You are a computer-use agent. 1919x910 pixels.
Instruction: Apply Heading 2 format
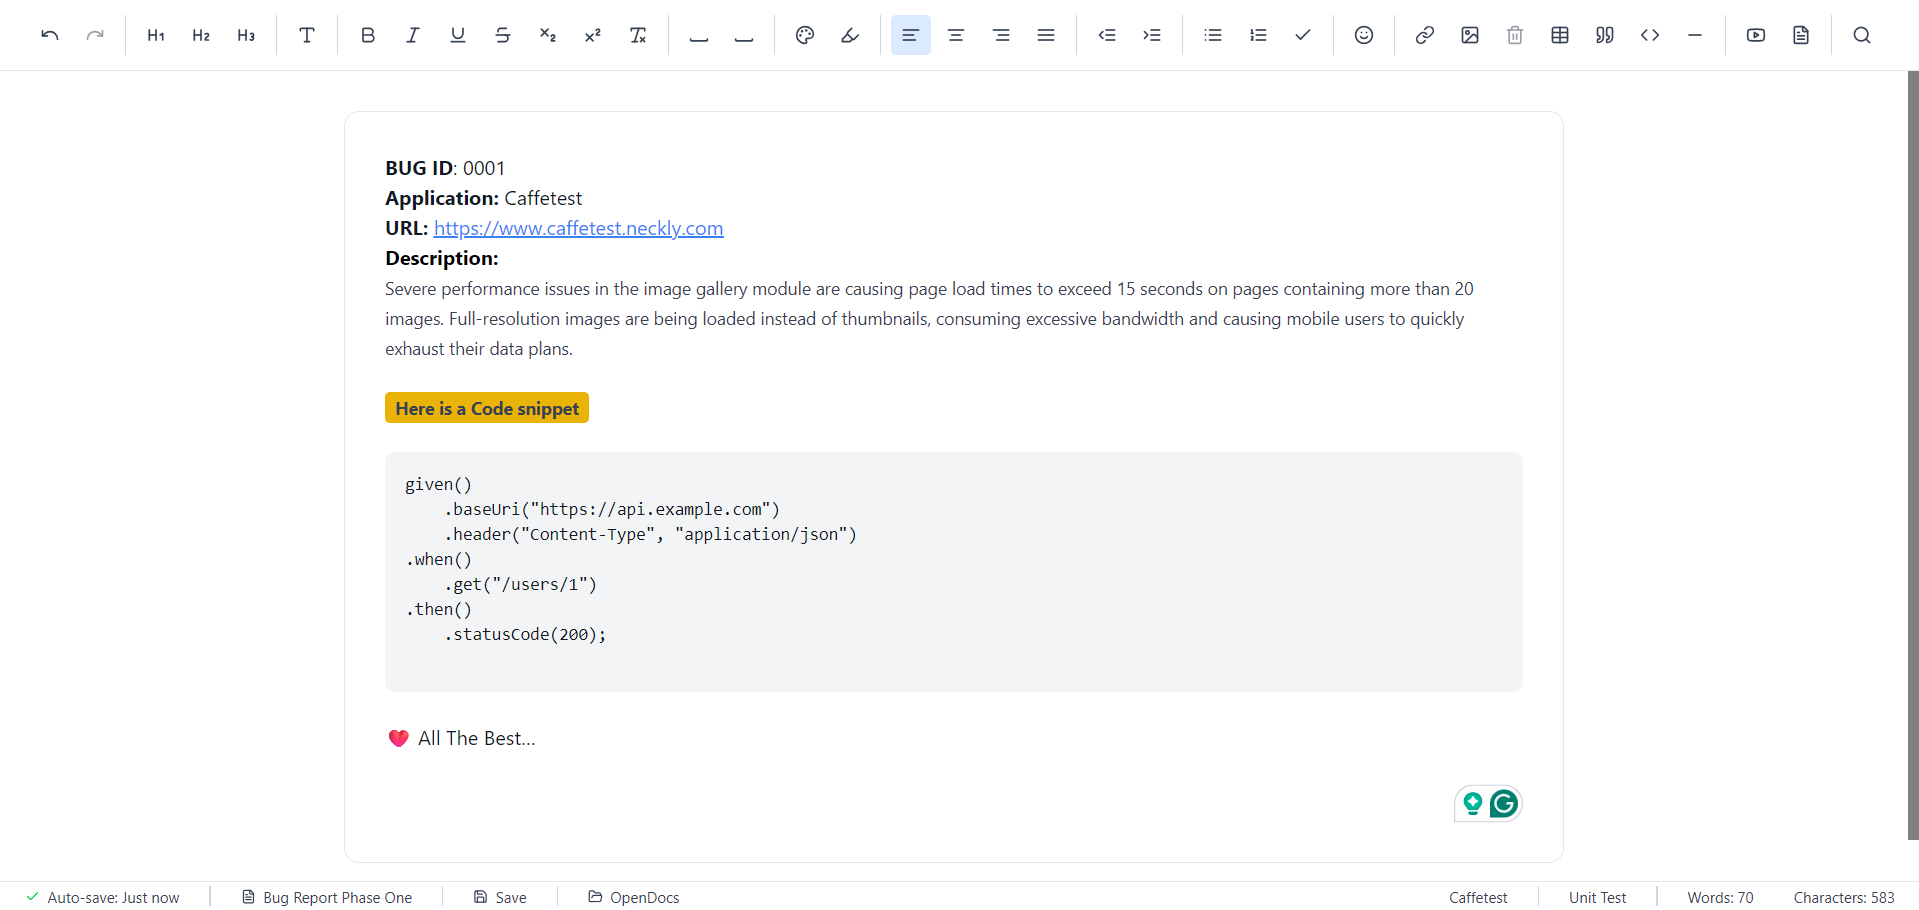pos(201,35)
